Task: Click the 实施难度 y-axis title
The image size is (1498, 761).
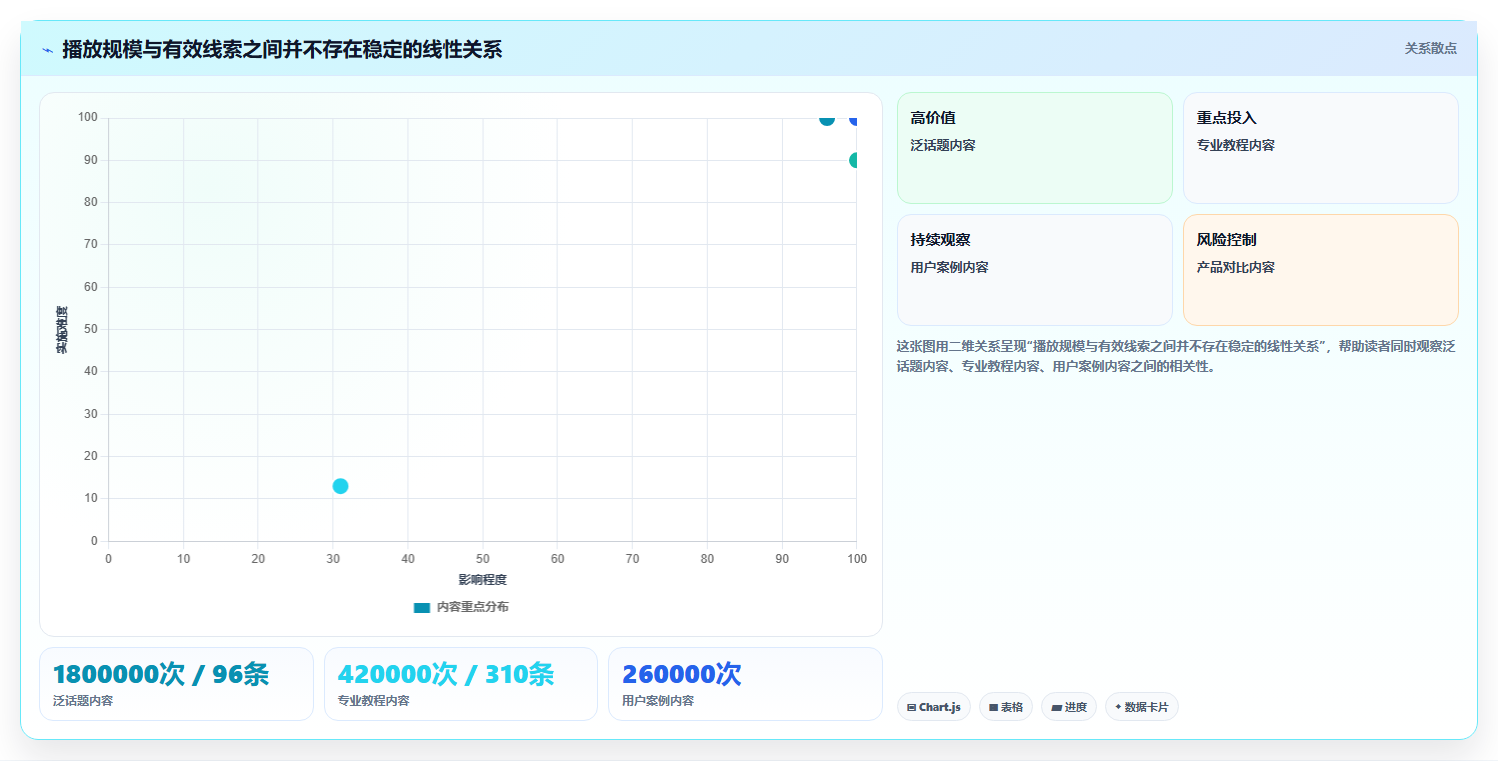Action: [62, 330]
